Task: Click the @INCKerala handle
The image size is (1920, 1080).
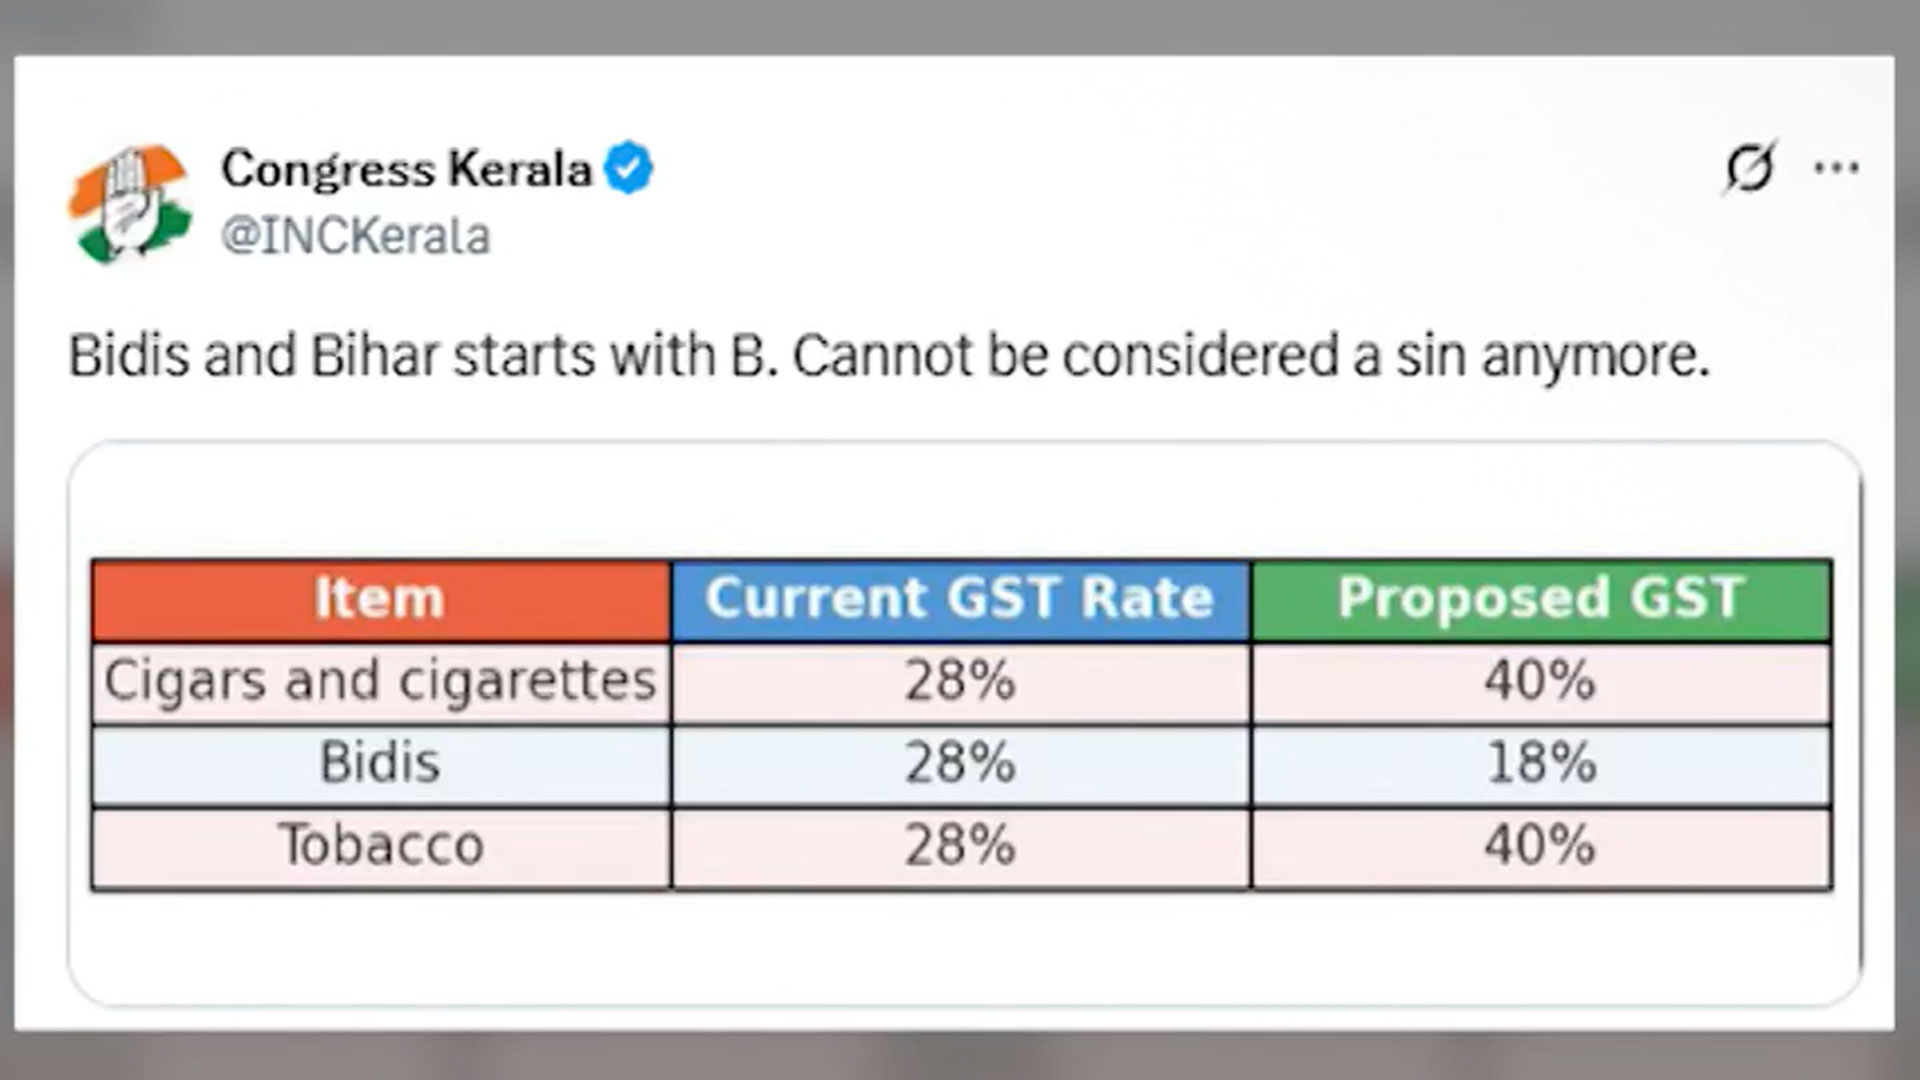Action: click(x=356, y=237)
